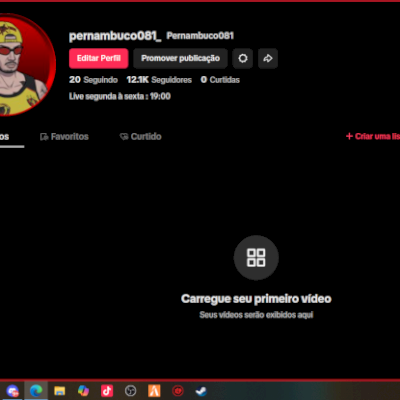Open the chat app with notification badge
Viewport: 400px width, 400px height.
click(12, 391)
